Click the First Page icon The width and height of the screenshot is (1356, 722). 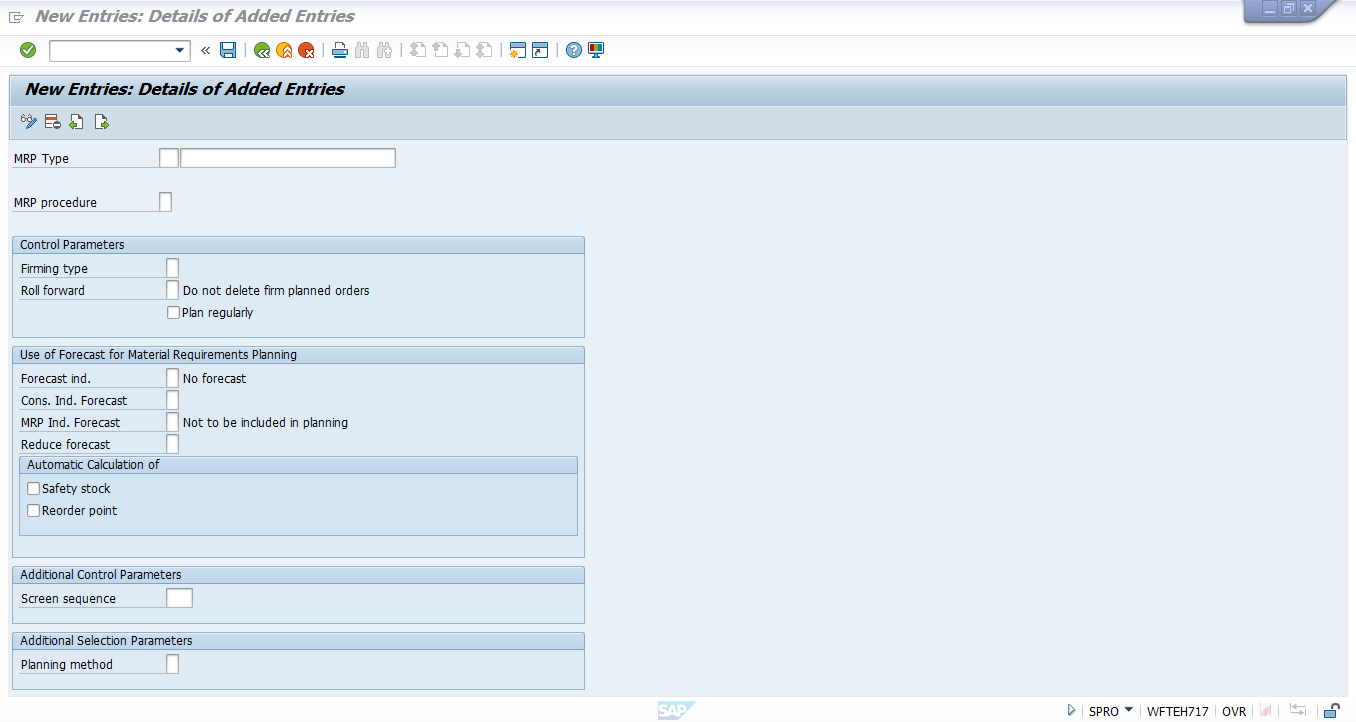click(418, 50)
